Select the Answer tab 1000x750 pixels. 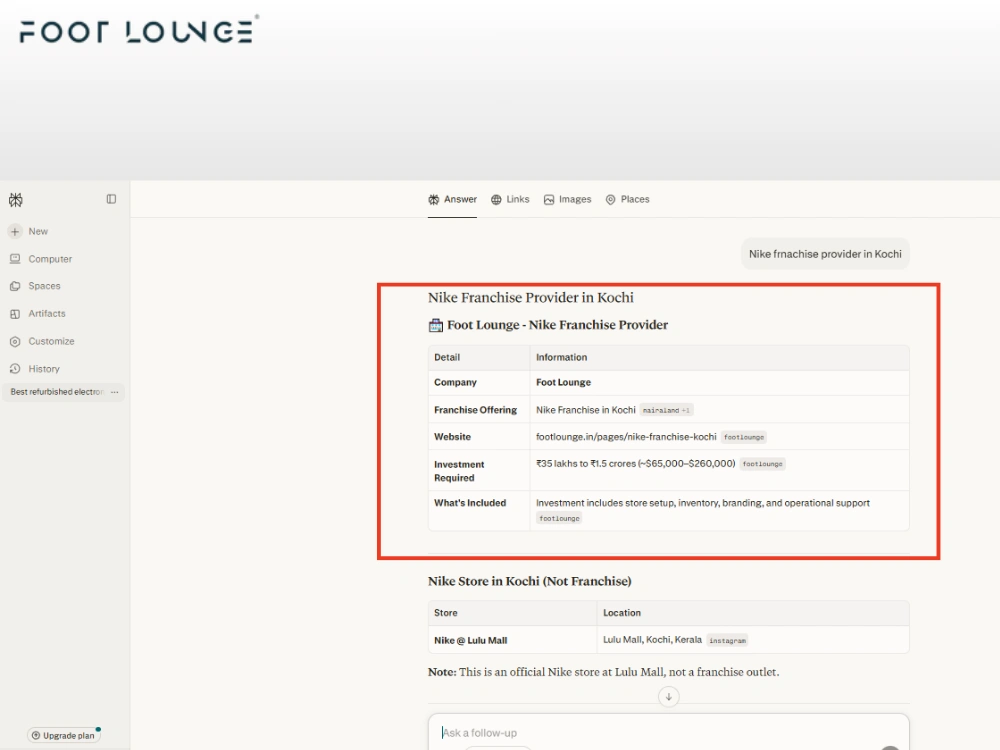[452, 199]
